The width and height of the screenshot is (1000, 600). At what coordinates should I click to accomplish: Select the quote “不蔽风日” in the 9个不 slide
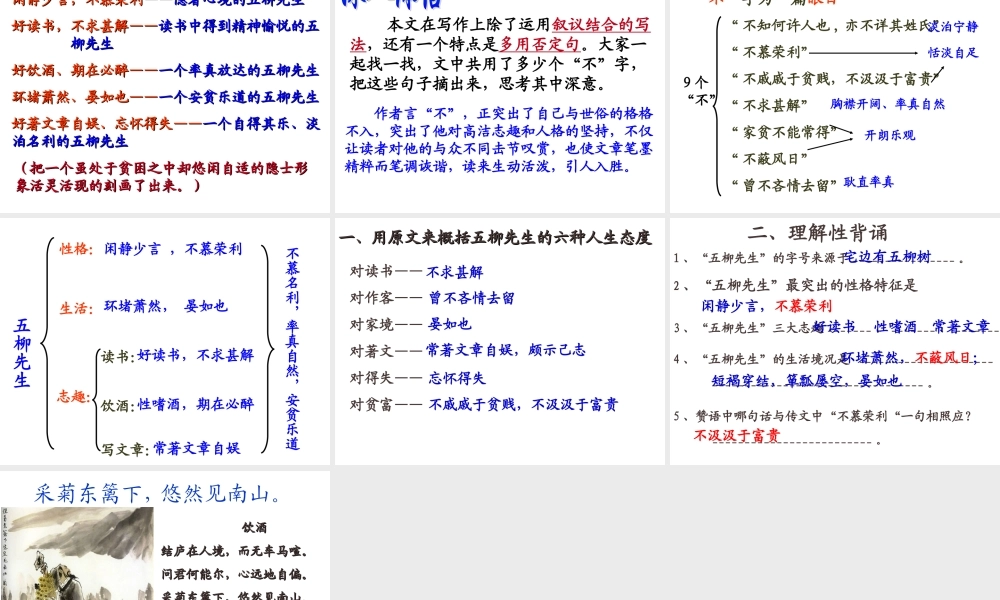click(x=770, y=158)
